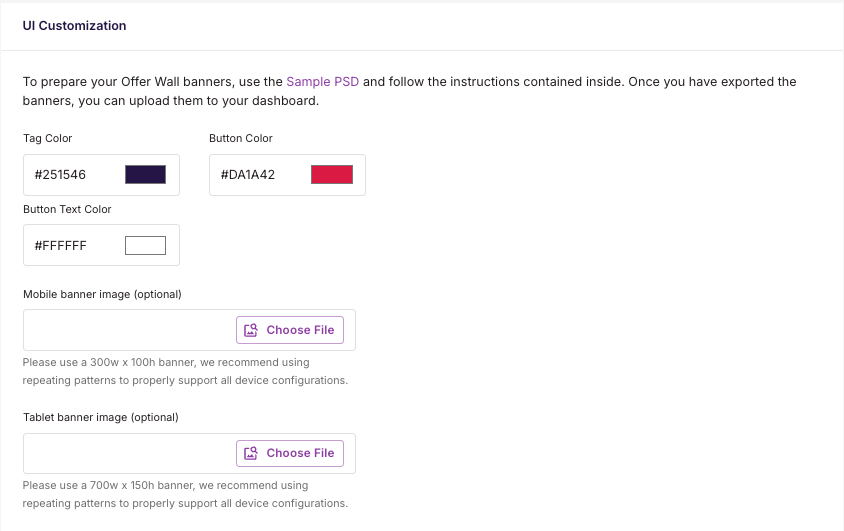Click the #DA1A42 Button Color hex field
The width and height of the screenshot is (844, 531).
[287, 175]
